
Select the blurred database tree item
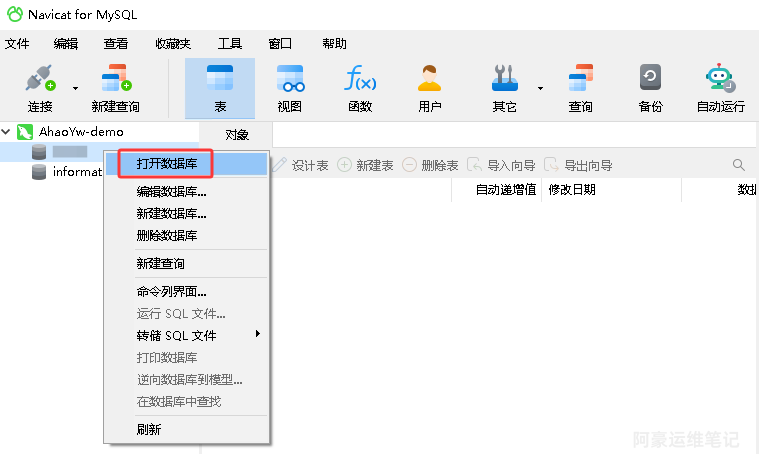click(x=70, y=152)
